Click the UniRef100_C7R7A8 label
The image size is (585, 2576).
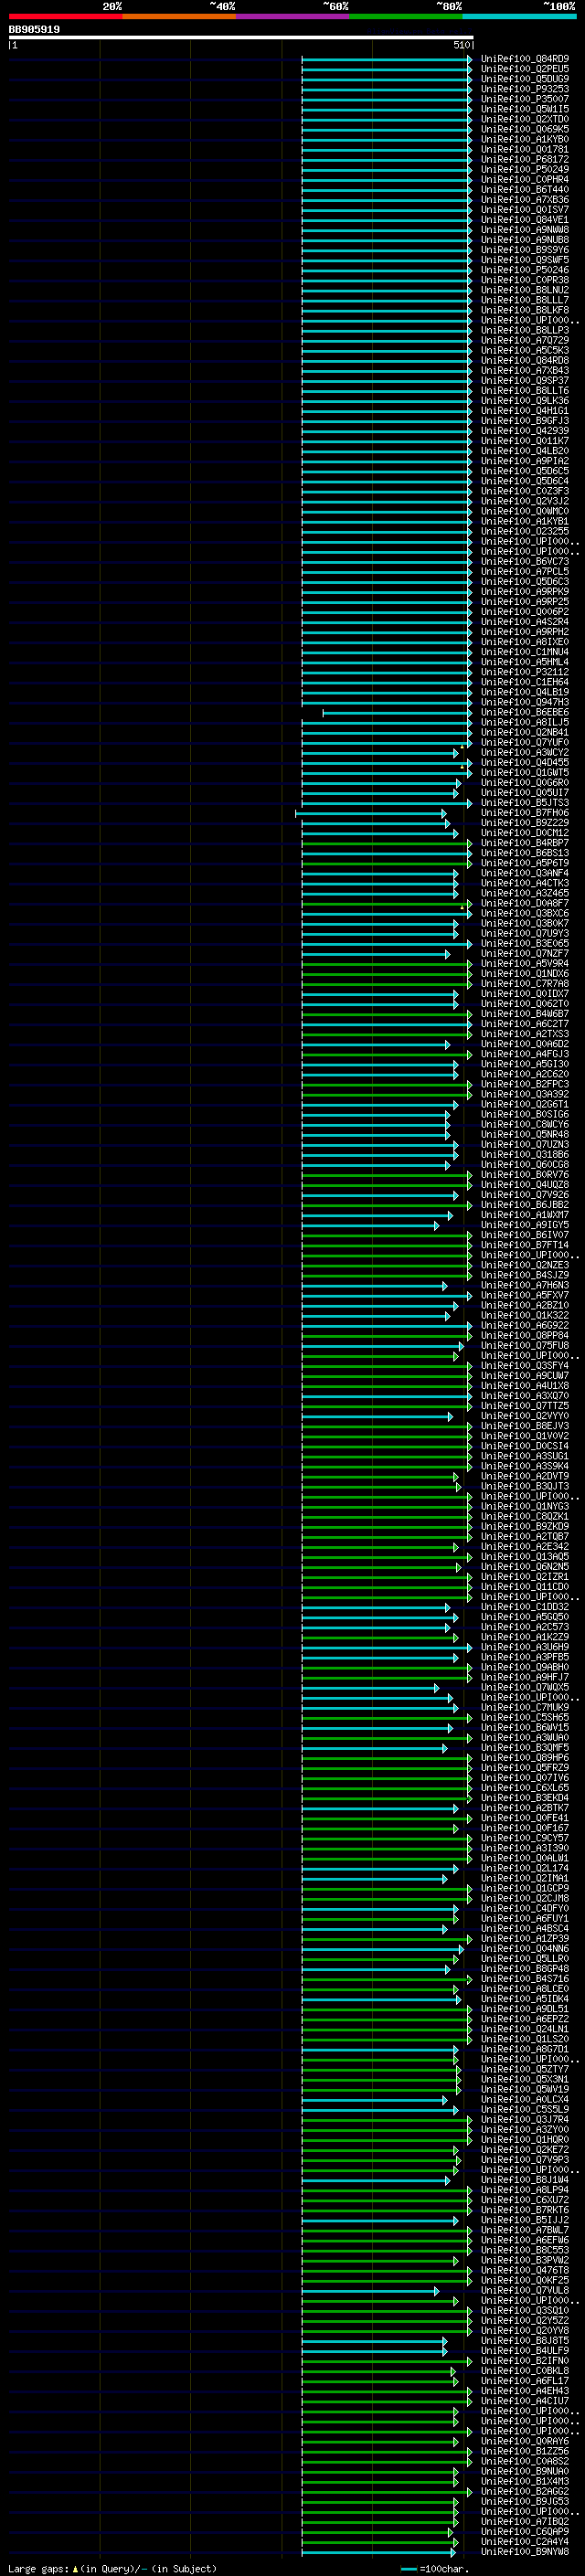pos(524,984)
